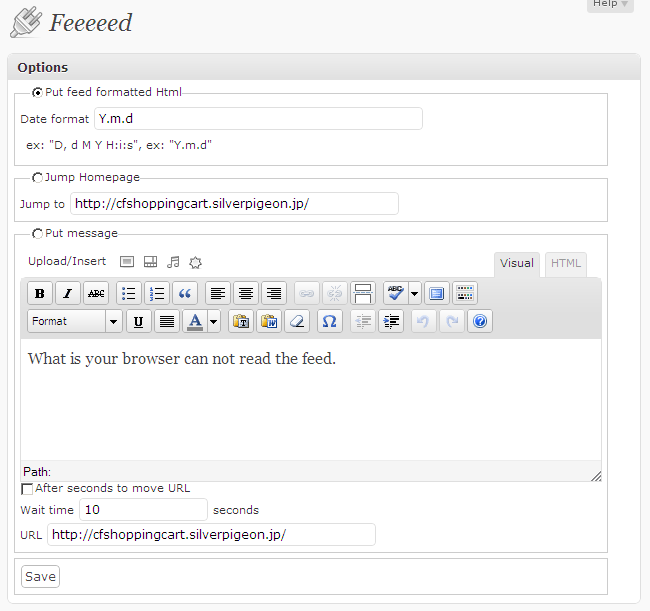The image size is (650, 611).
Task: Click the unordered bullet list icon
Action: tap(129, 293)
